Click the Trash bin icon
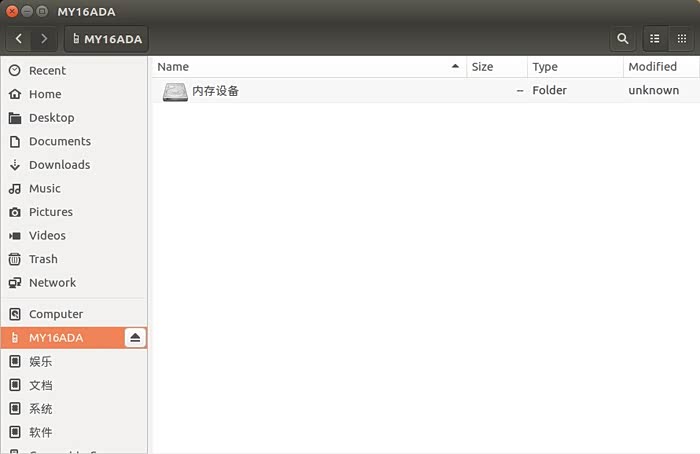Screen dimensions: 700x454 click(x=15, y=259)
